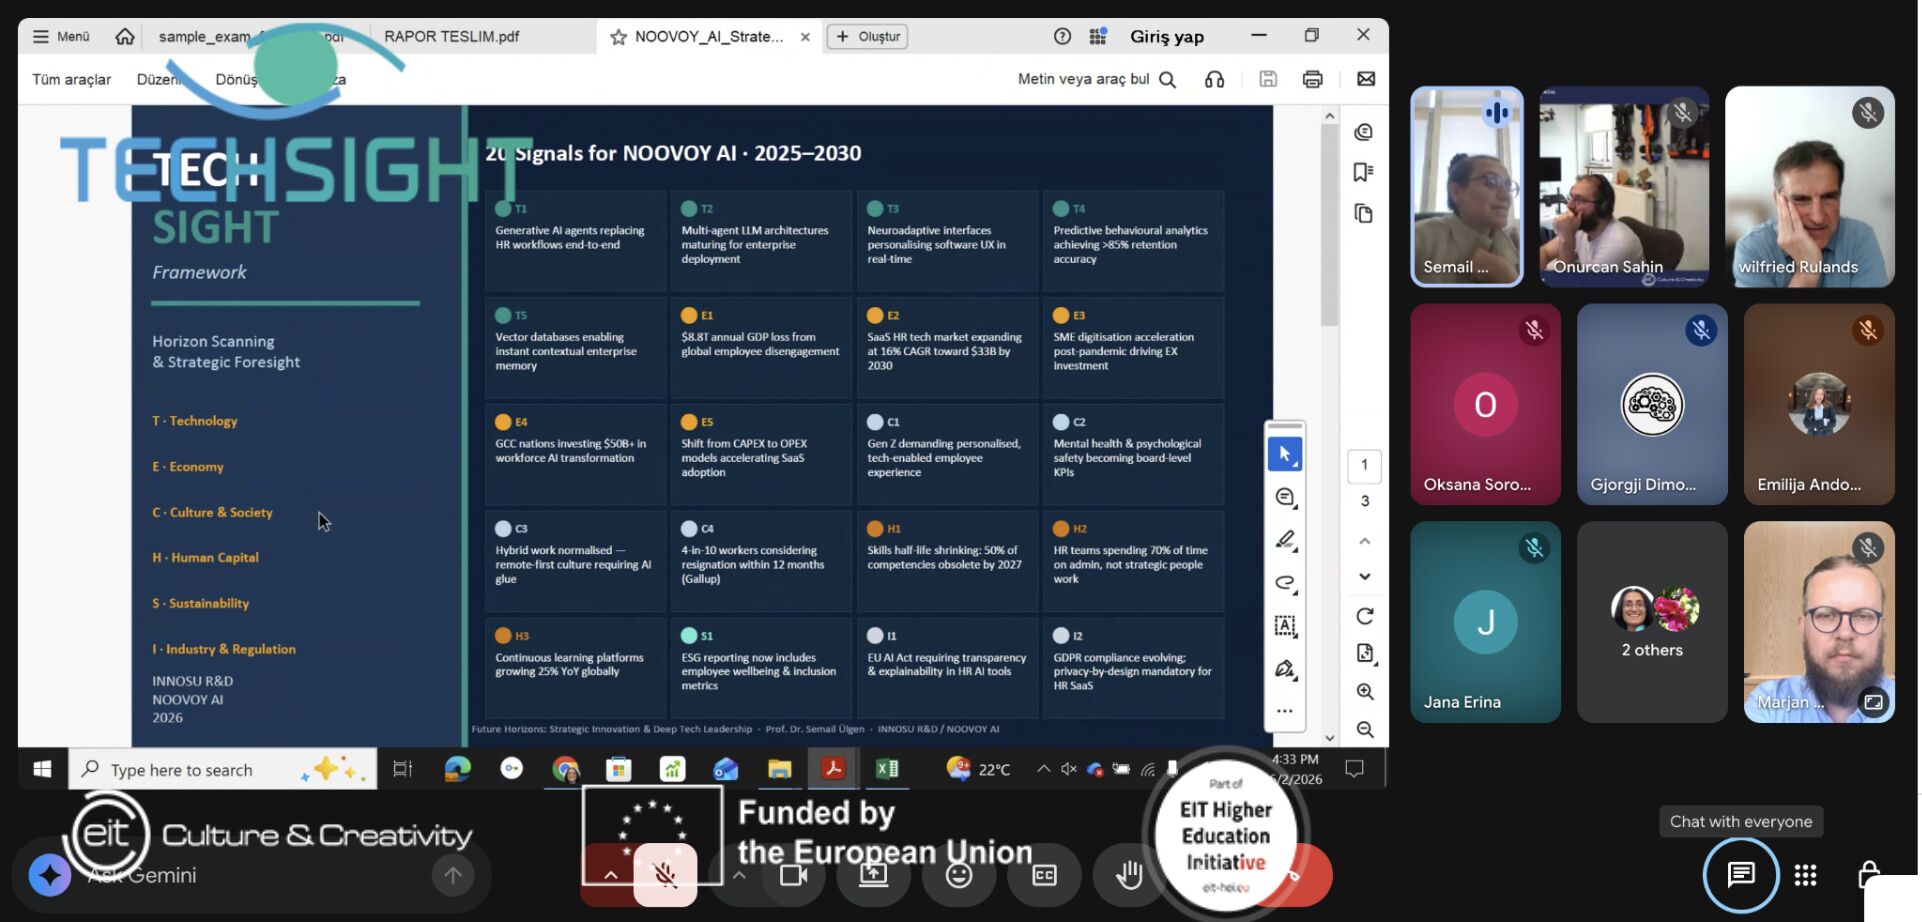Click the Ask Gemini sparkle button
1922x922 pixels.
coord(50,875)
